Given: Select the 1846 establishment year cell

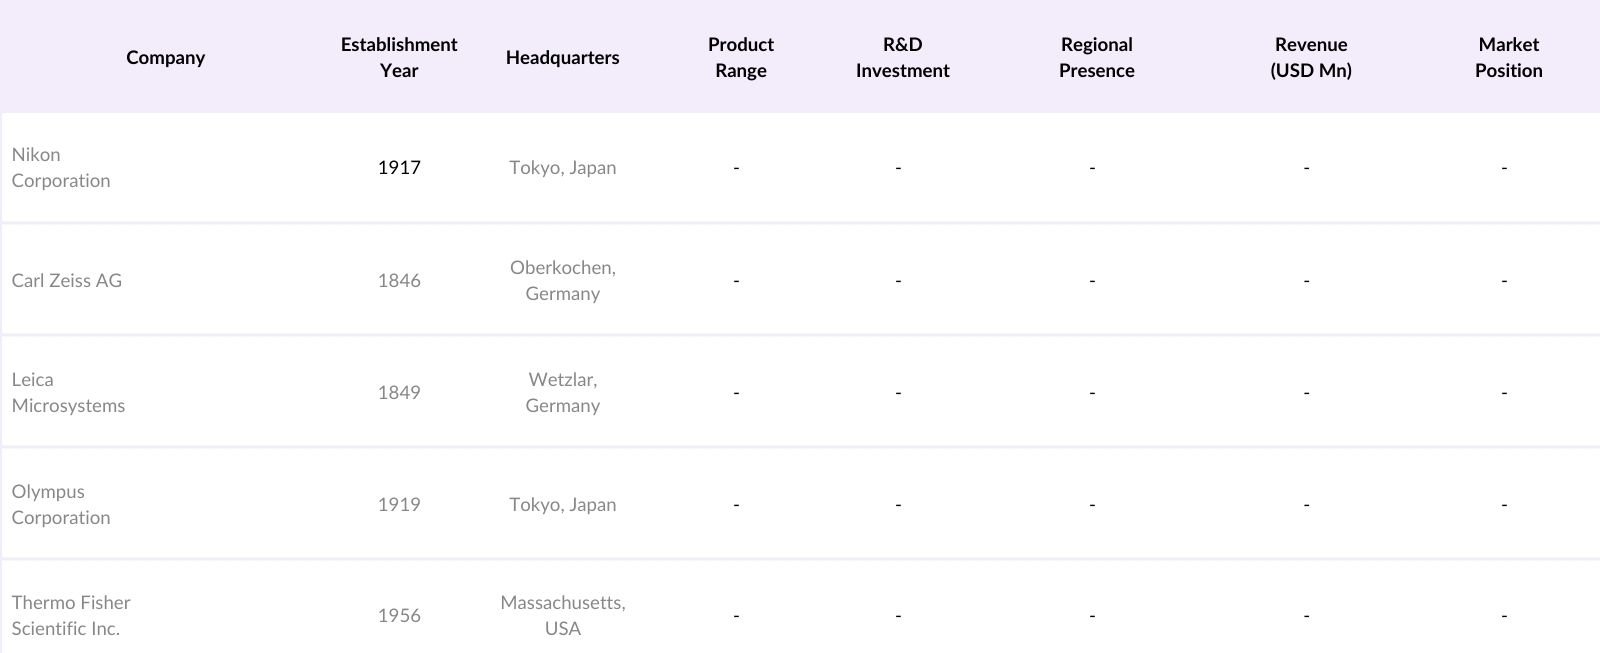Looking at the screenshot, I should pos(399,280).
